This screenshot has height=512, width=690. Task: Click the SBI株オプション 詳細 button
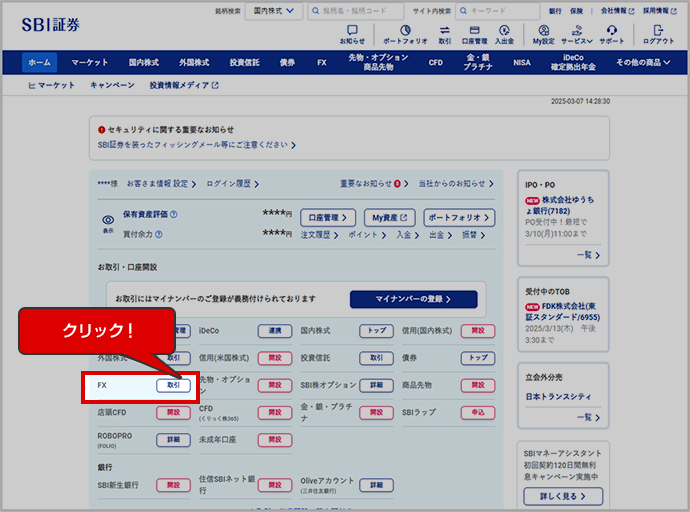[377, 385]
